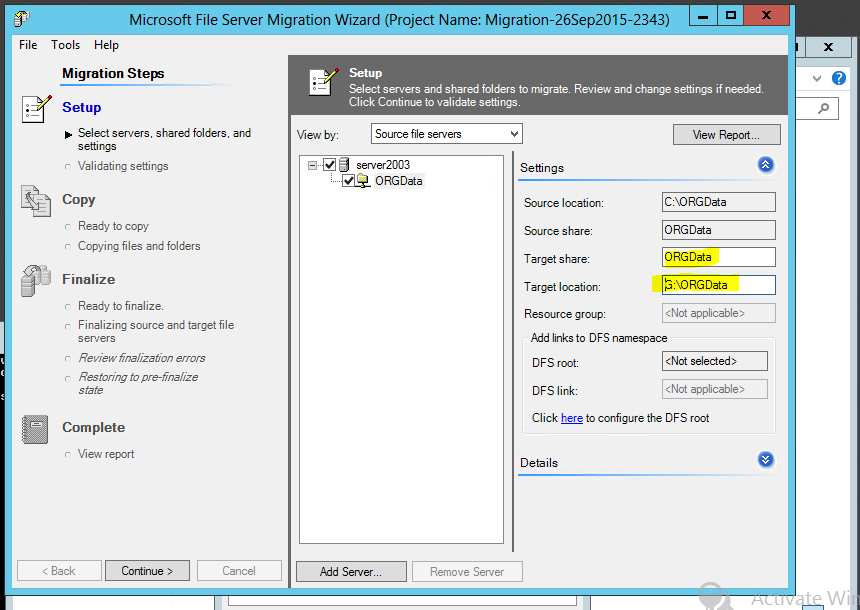
Task: Click the Finalize step heading
Action: point(88,279)
